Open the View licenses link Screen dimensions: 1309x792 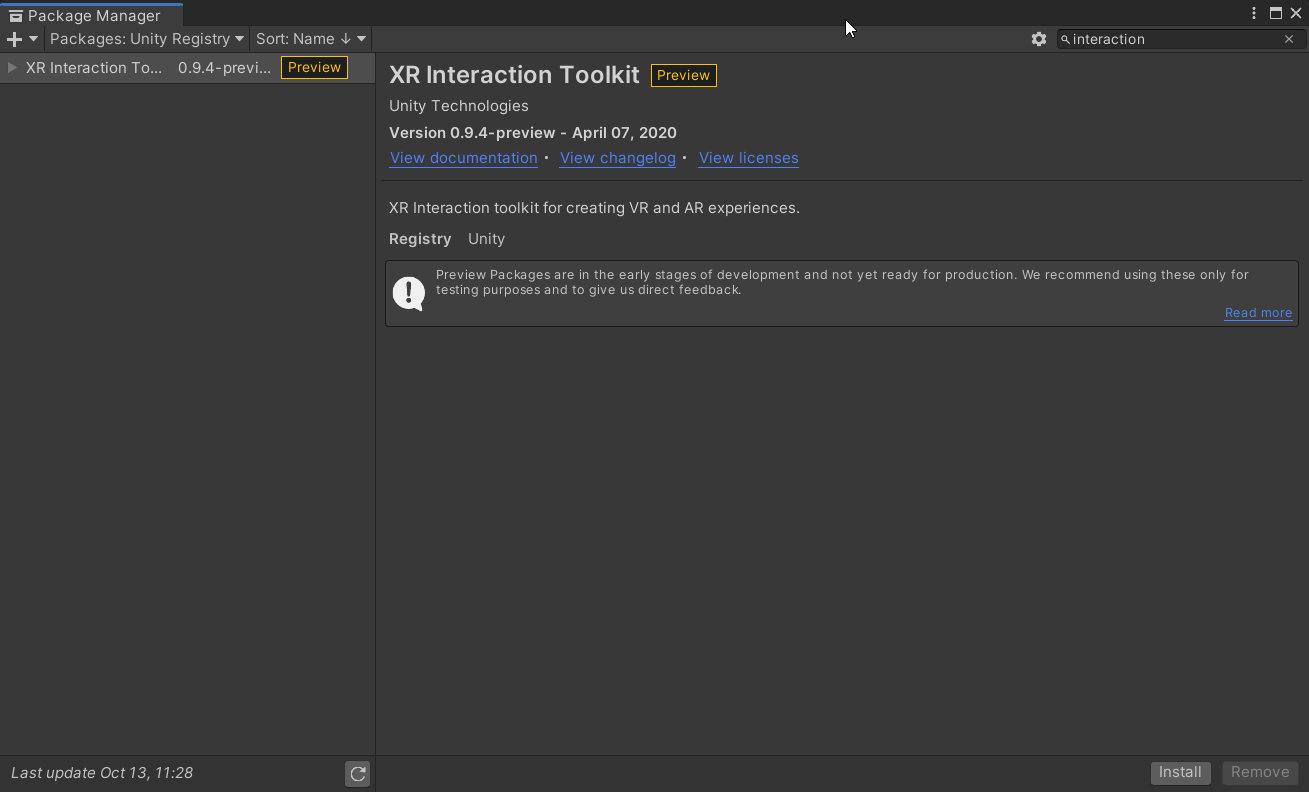click(x=748, y=158)
